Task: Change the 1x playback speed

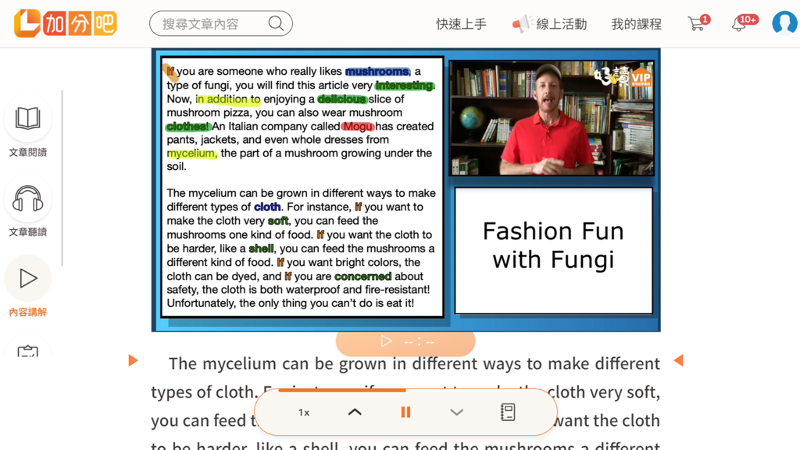Action: [304, 412]
